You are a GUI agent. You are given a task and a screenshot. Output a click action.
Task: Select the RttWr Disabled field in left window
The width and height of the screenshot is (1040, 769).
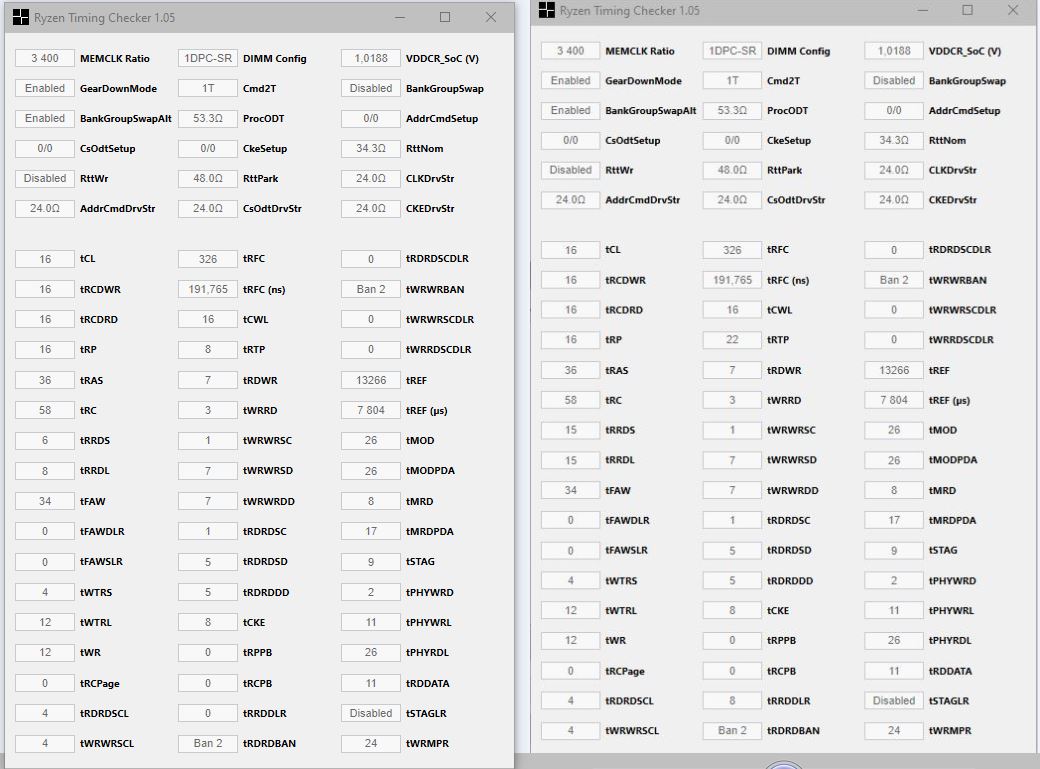point(45,178)
